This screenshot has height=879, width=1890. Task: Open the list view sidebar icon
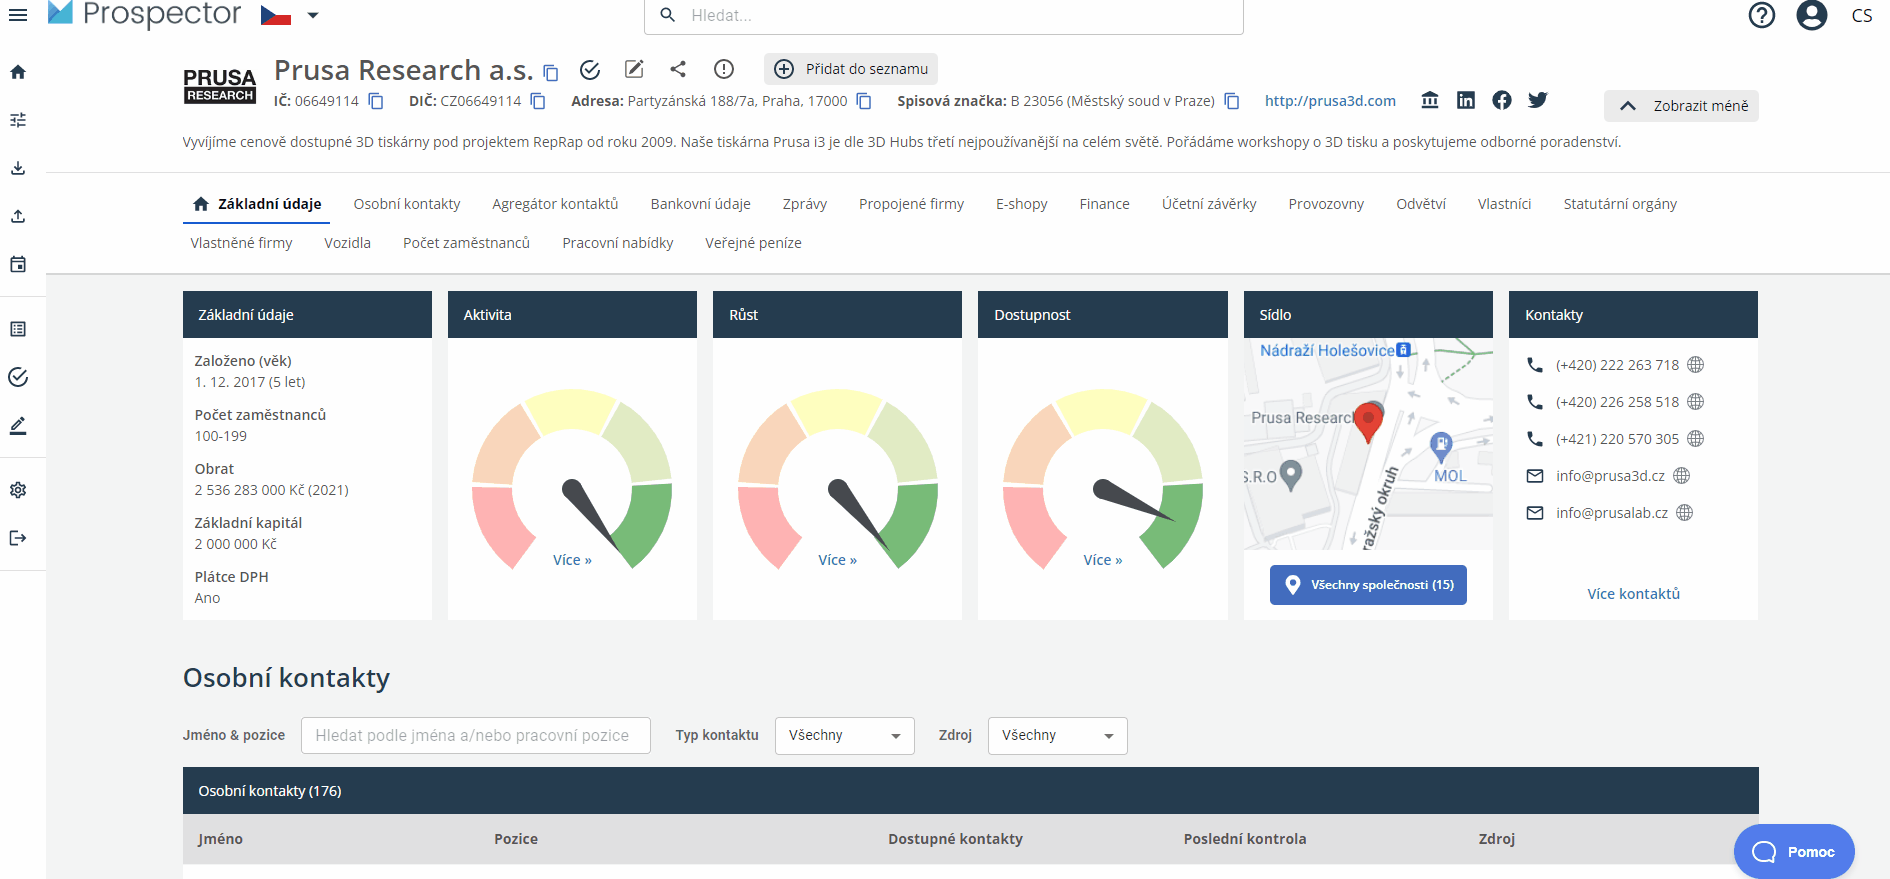18,329
